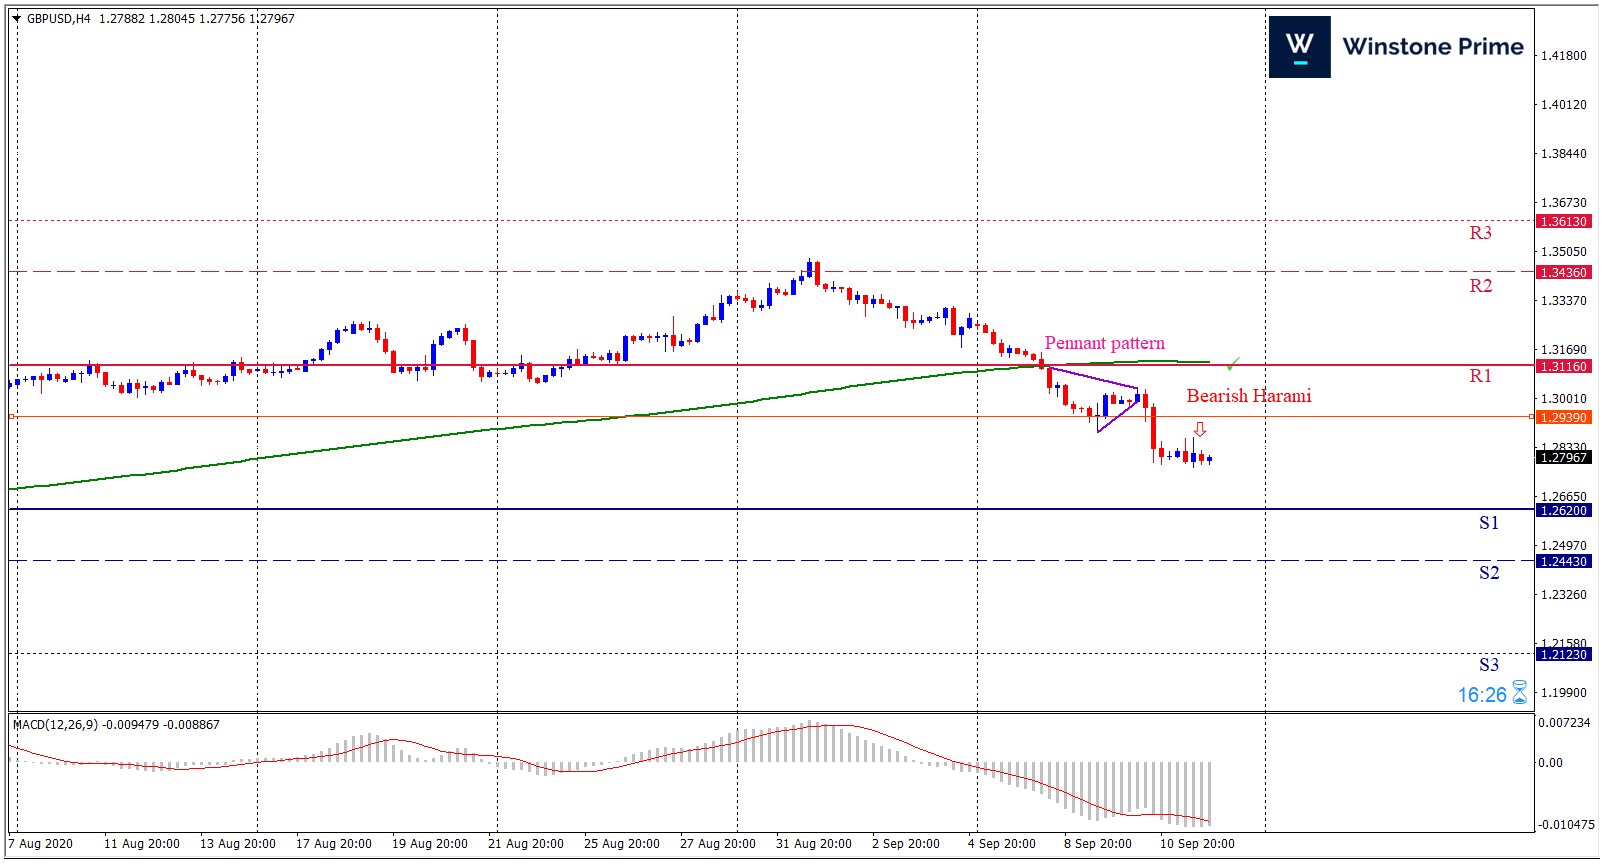The height and width of the screenshot is (867, 1601).
Task: Click the current price tag 1.27967
Action: click(x=1563, y=457)
